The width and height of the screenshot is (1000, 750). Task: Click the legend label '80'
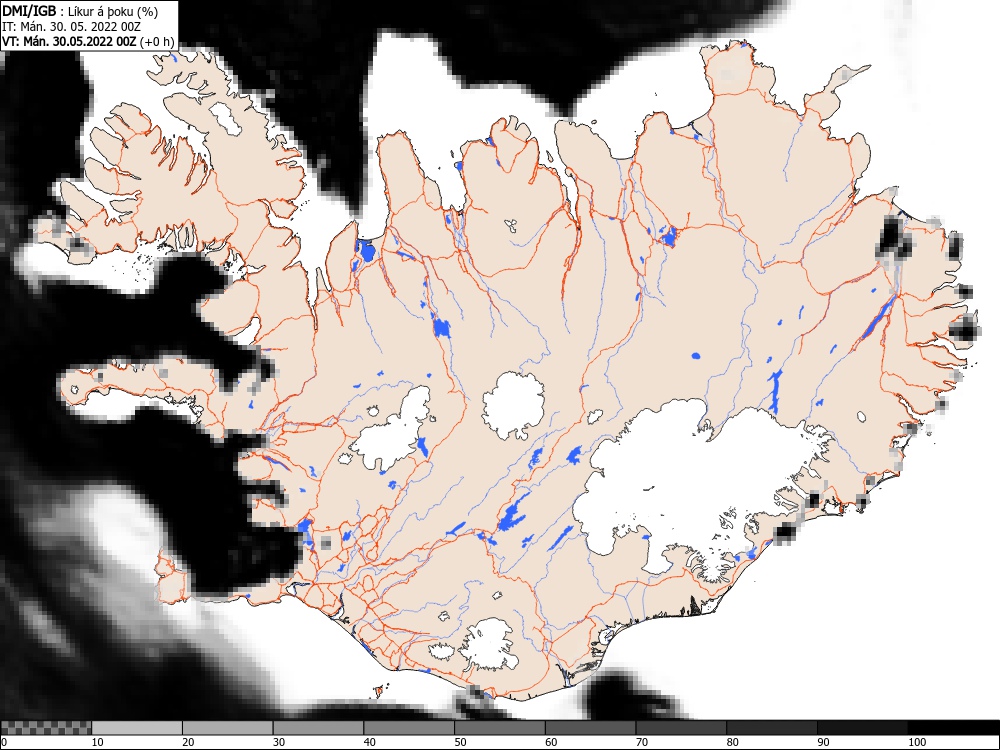[732, 742]
